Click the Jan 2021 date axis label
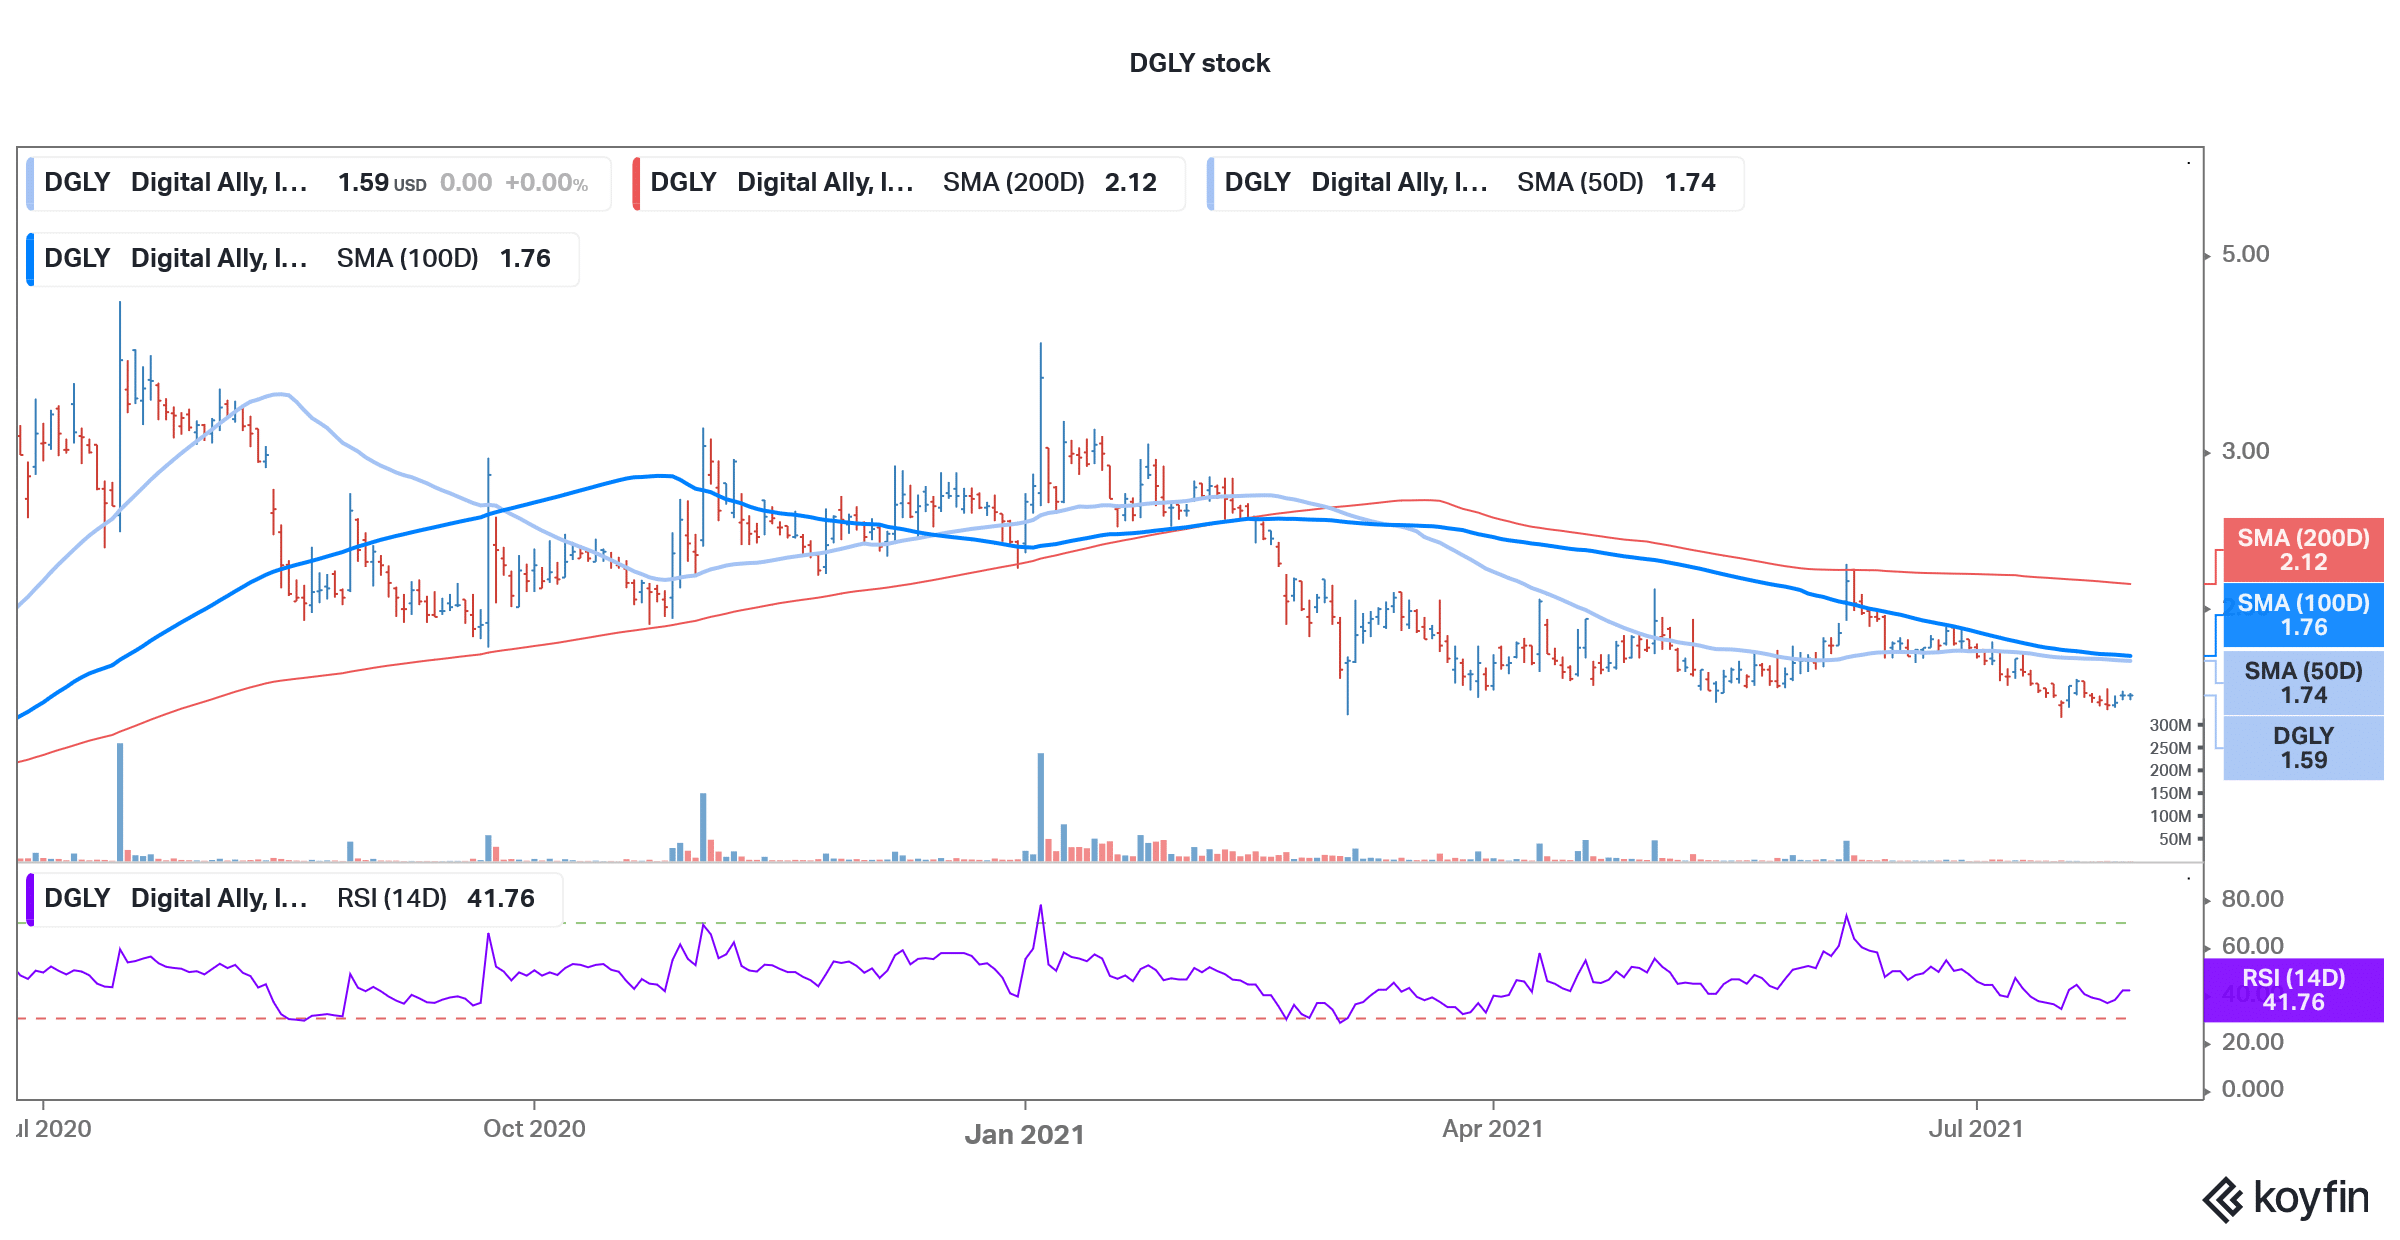 click(x=1024, y=1134)
